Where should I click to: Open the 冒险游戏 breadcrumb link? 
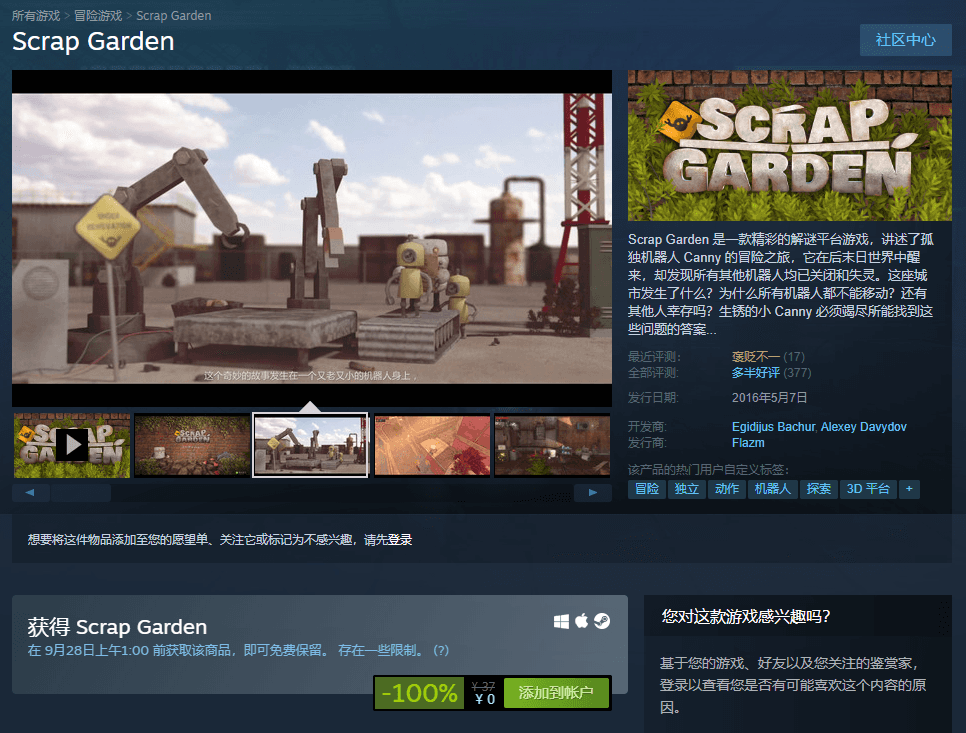[x=98, y=16]
